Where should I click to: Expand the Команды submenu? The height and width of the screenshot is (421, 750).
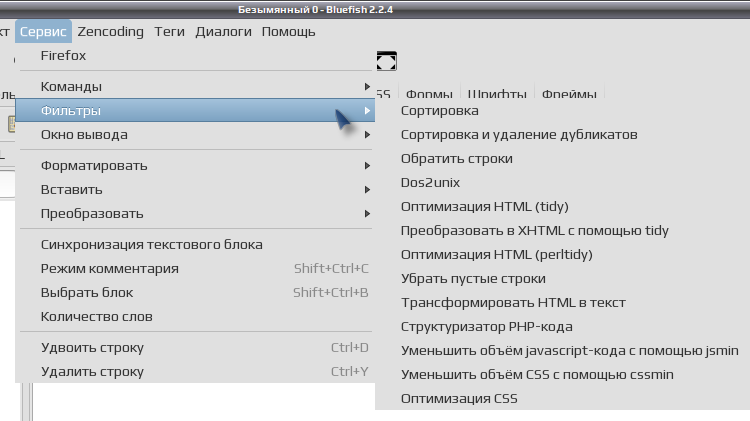pyautogui.click(x=196, y=87)
